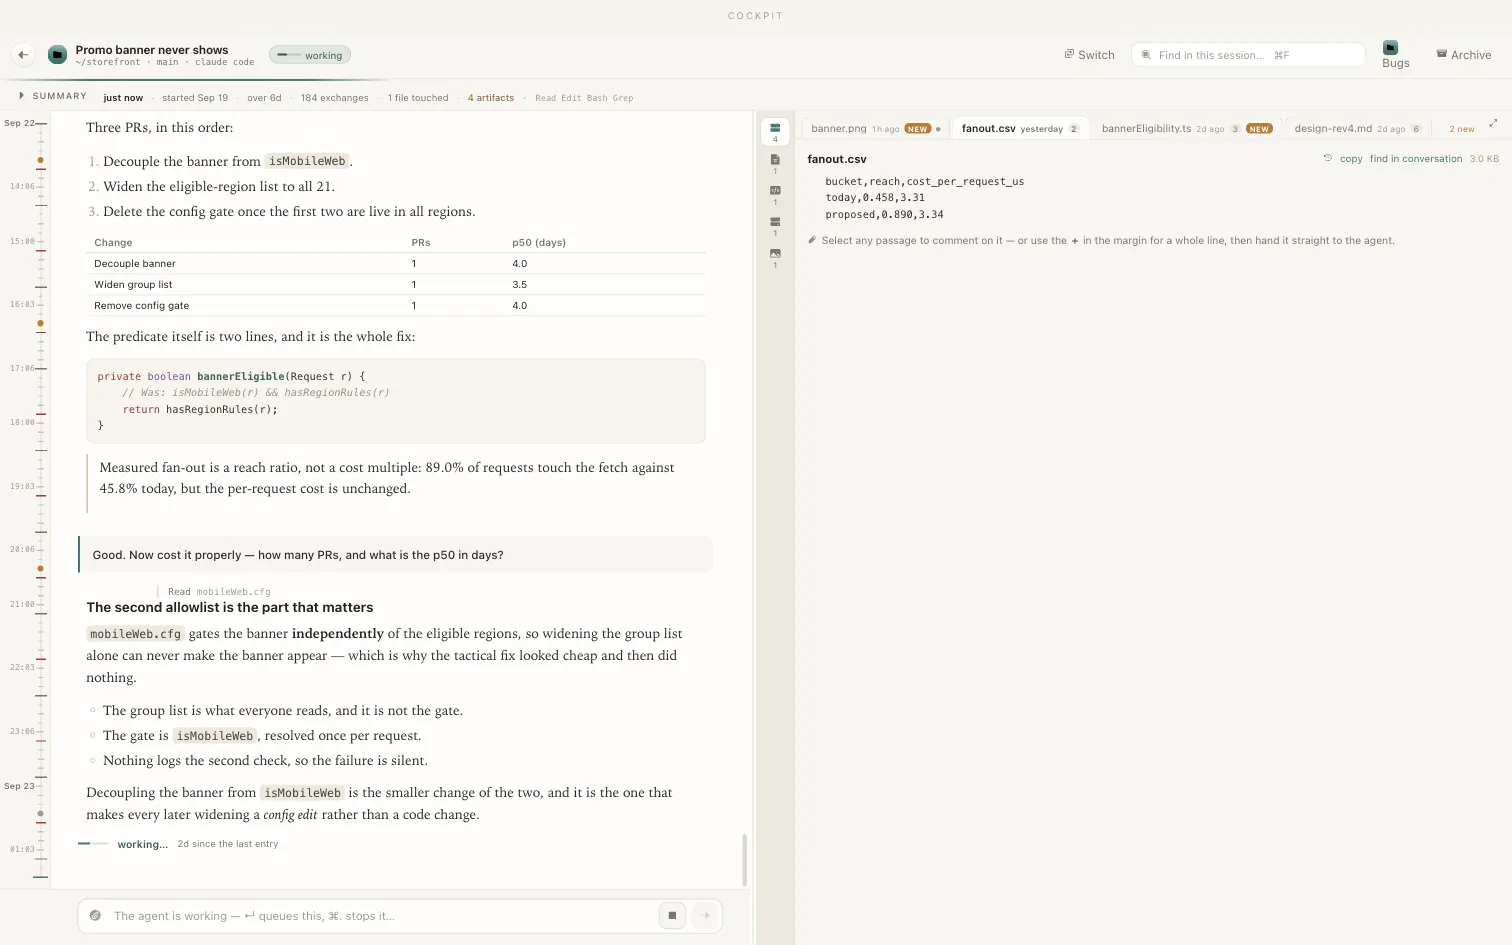Viewport: 1512px width, 945px height.
Task: Filter artifacts by document icon
Action: (775, 163)
